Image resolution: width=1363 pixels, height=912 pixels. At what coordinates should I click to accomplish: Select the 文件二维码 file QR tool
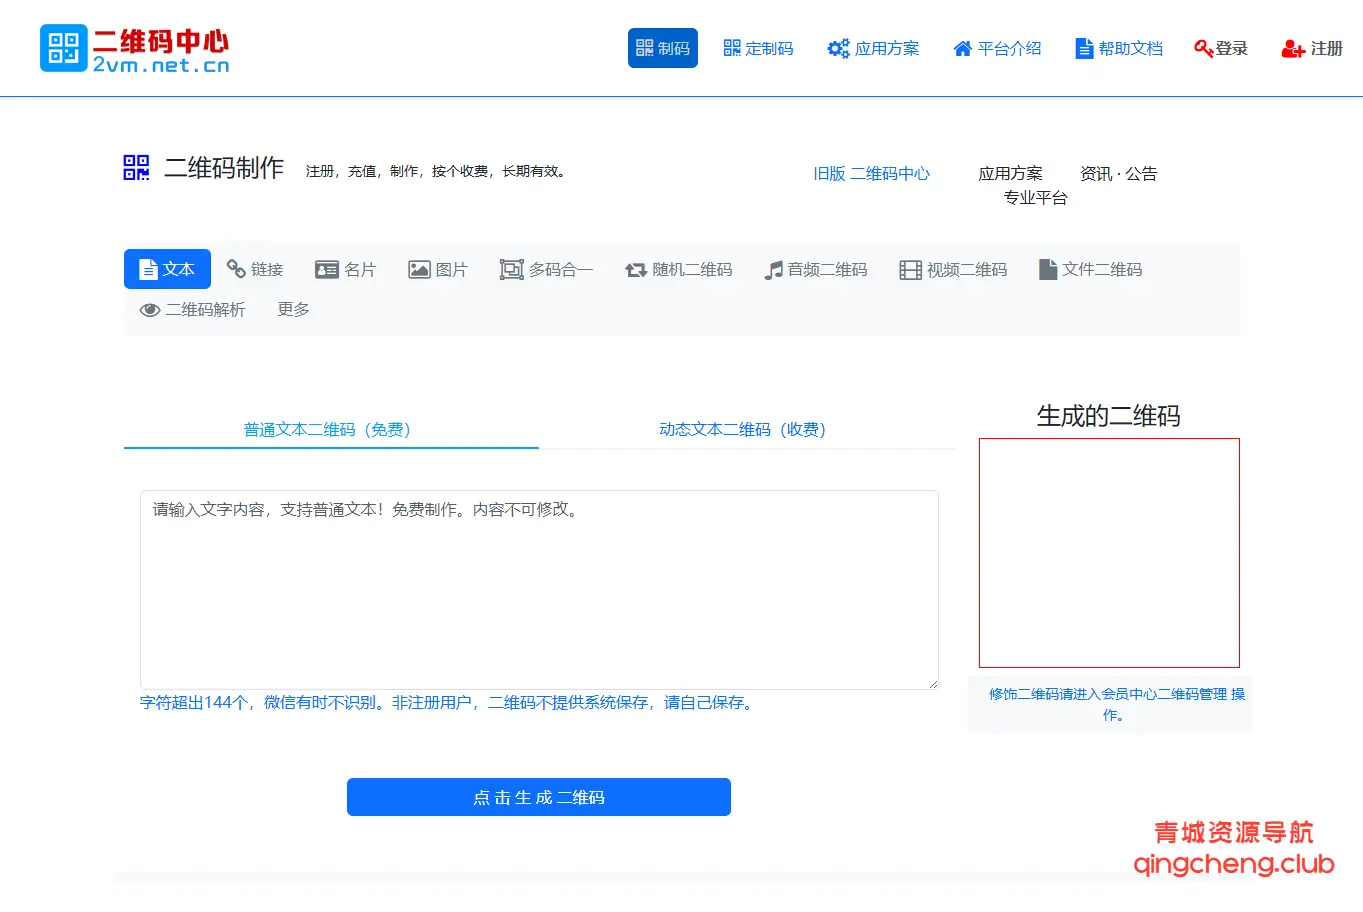[x=1090, y=269]
